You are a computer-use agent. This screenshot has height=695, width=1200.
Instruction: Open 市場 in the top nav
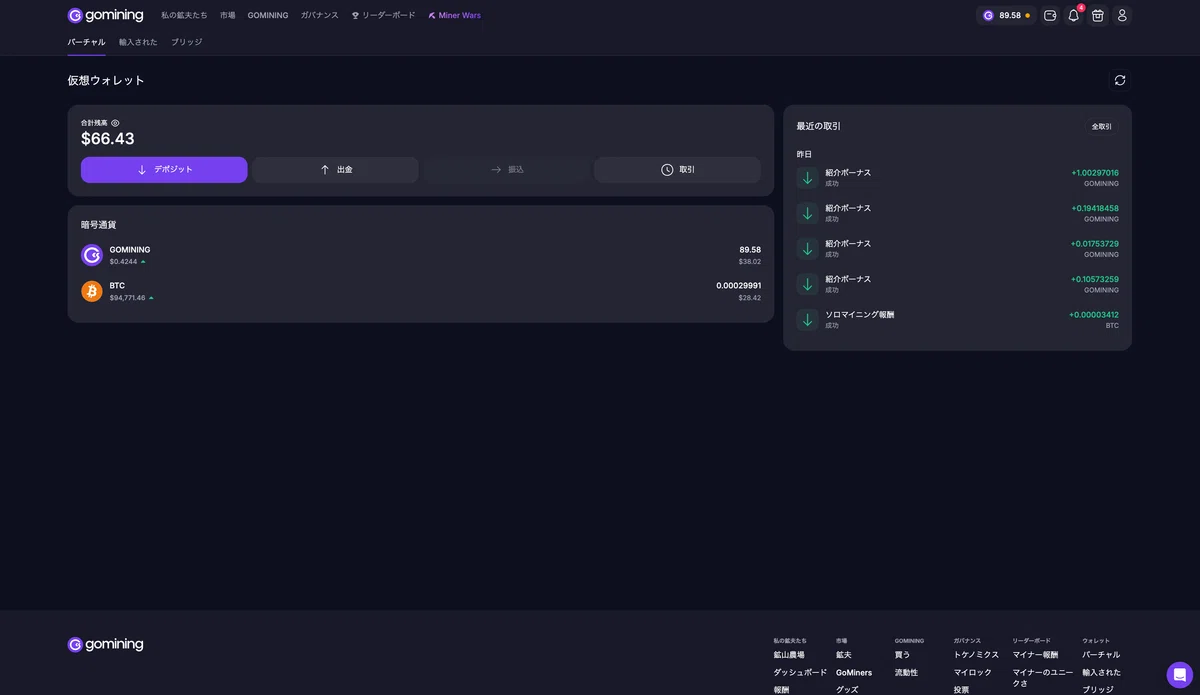228,16
